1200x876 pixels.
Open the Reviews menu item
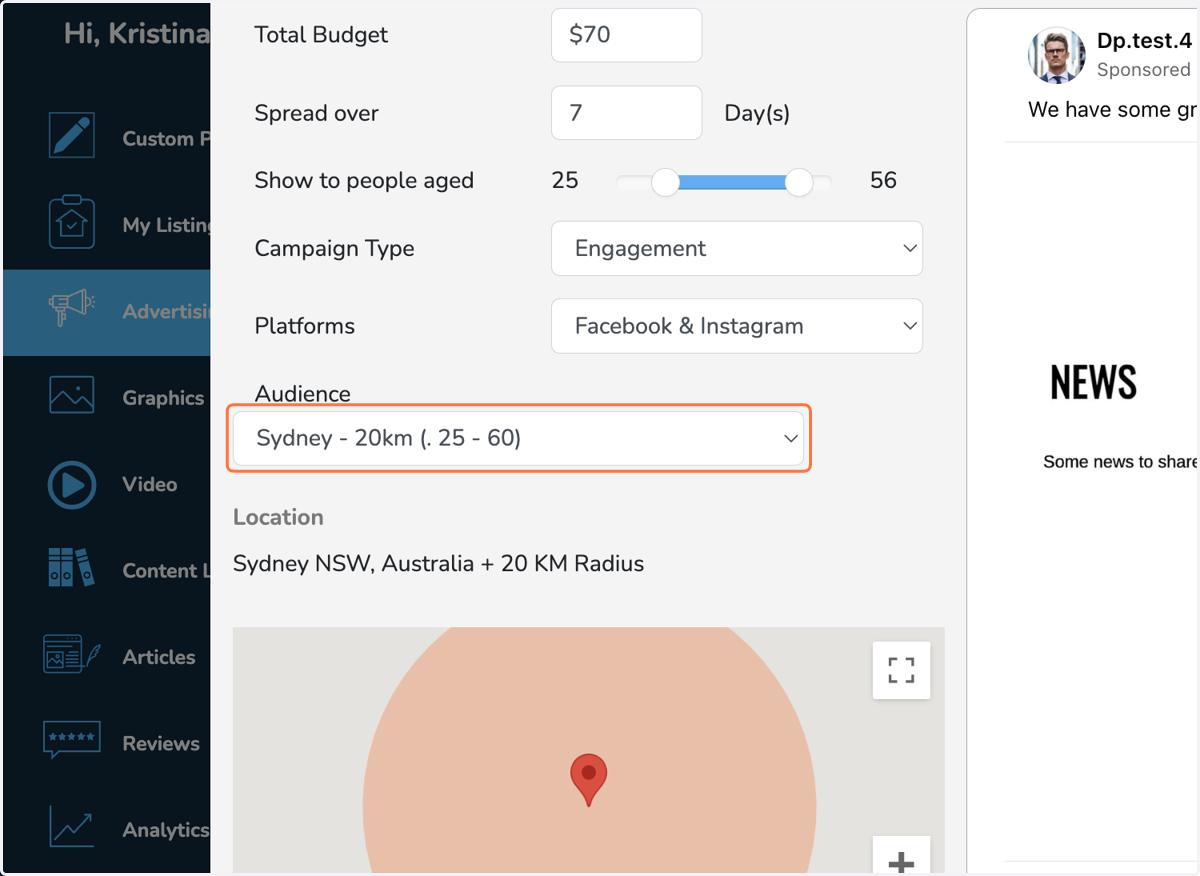(161, 743)
